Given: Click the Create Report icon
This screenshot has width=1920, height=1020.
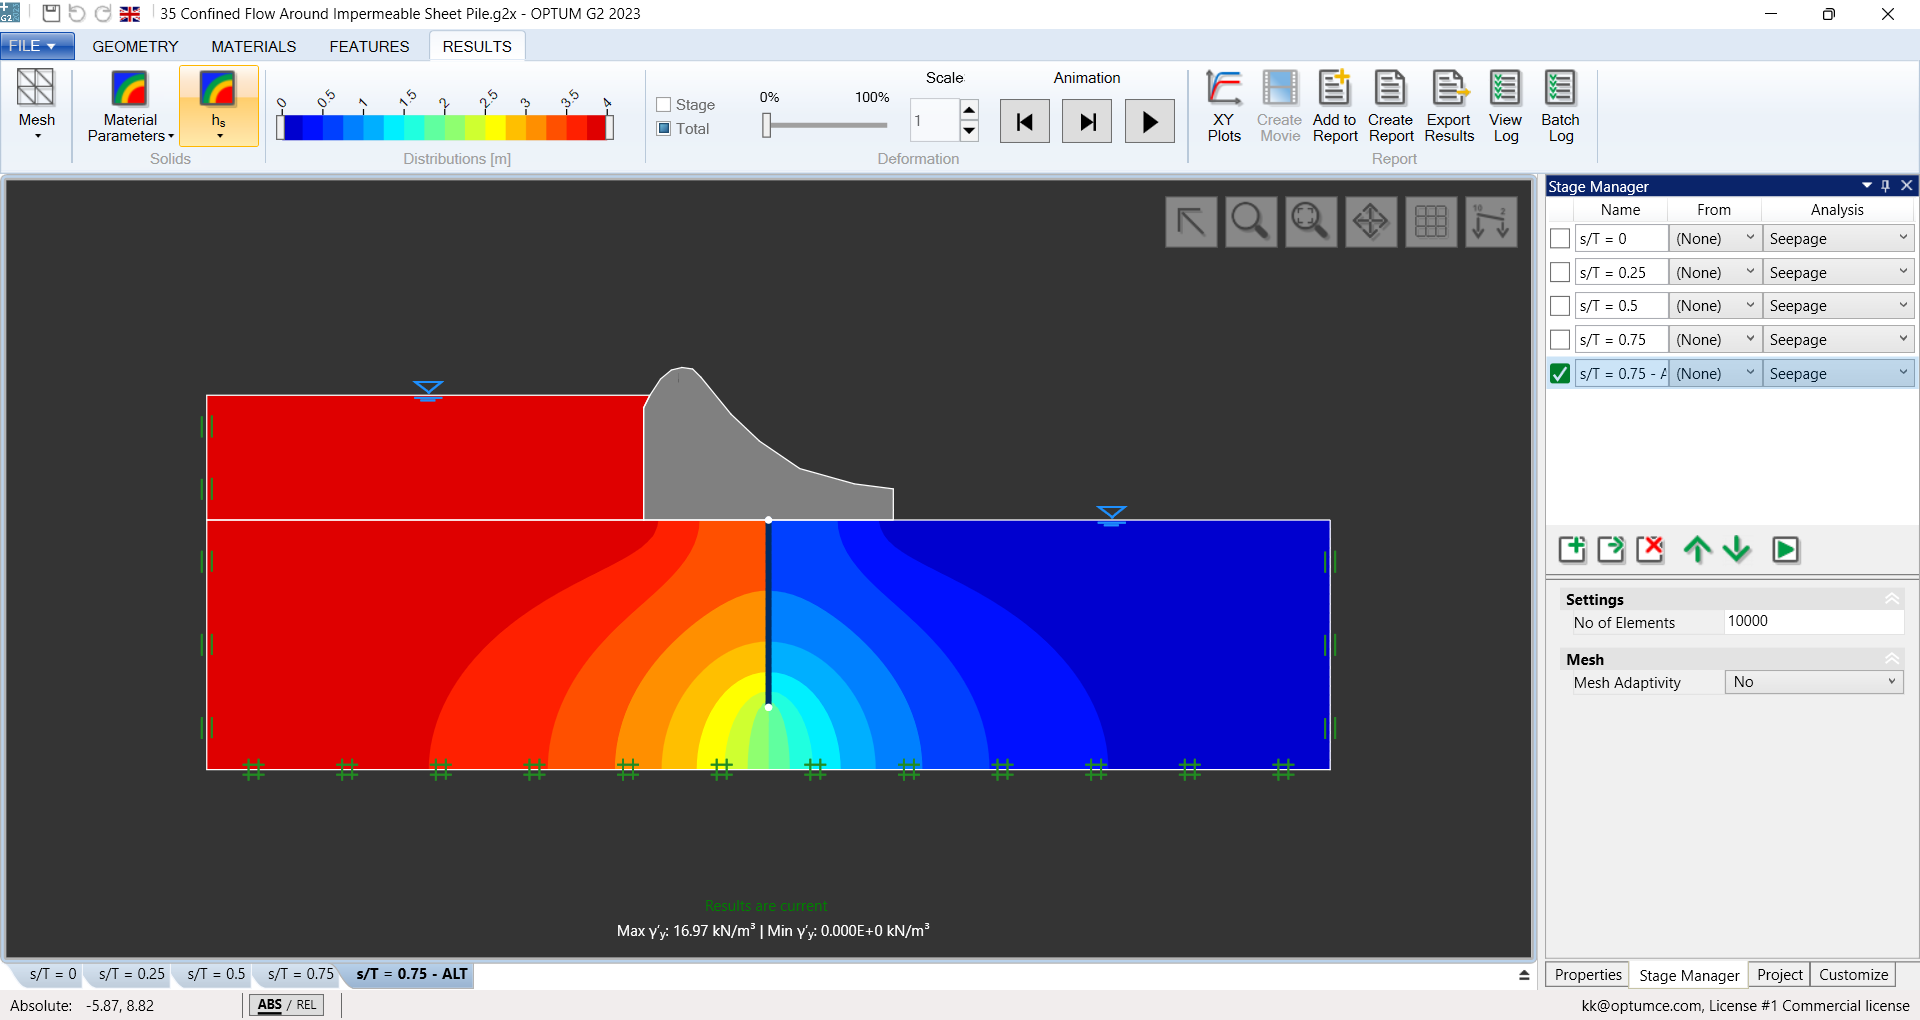Looking at the screenshot, I should 1390,106.
